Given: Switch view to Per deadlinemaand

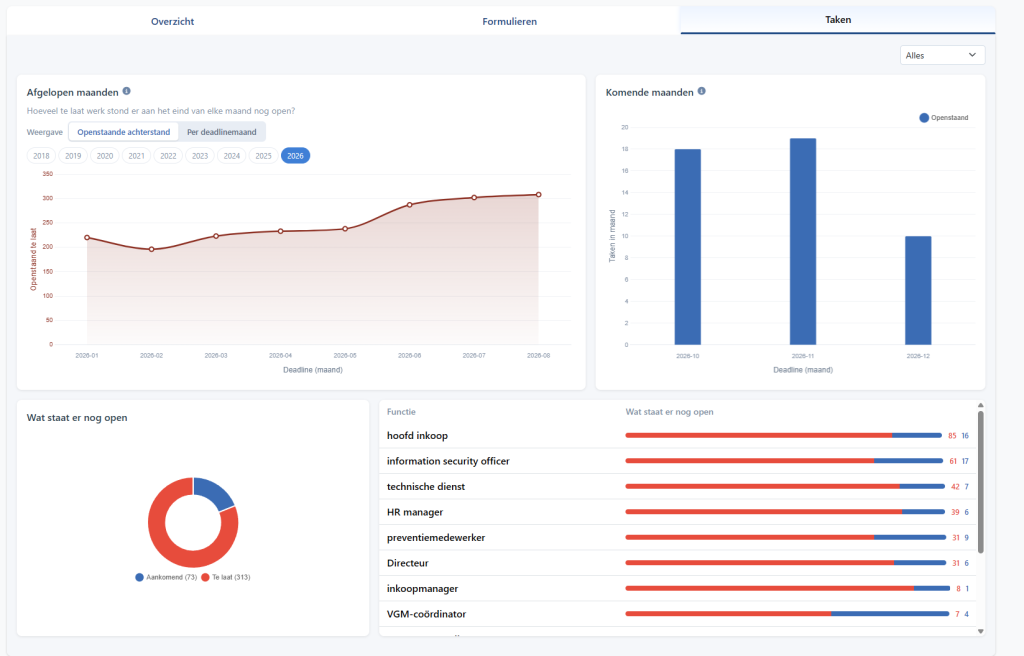Looking at the screenshot, I should pyautogui.click(x=222, y=132).
